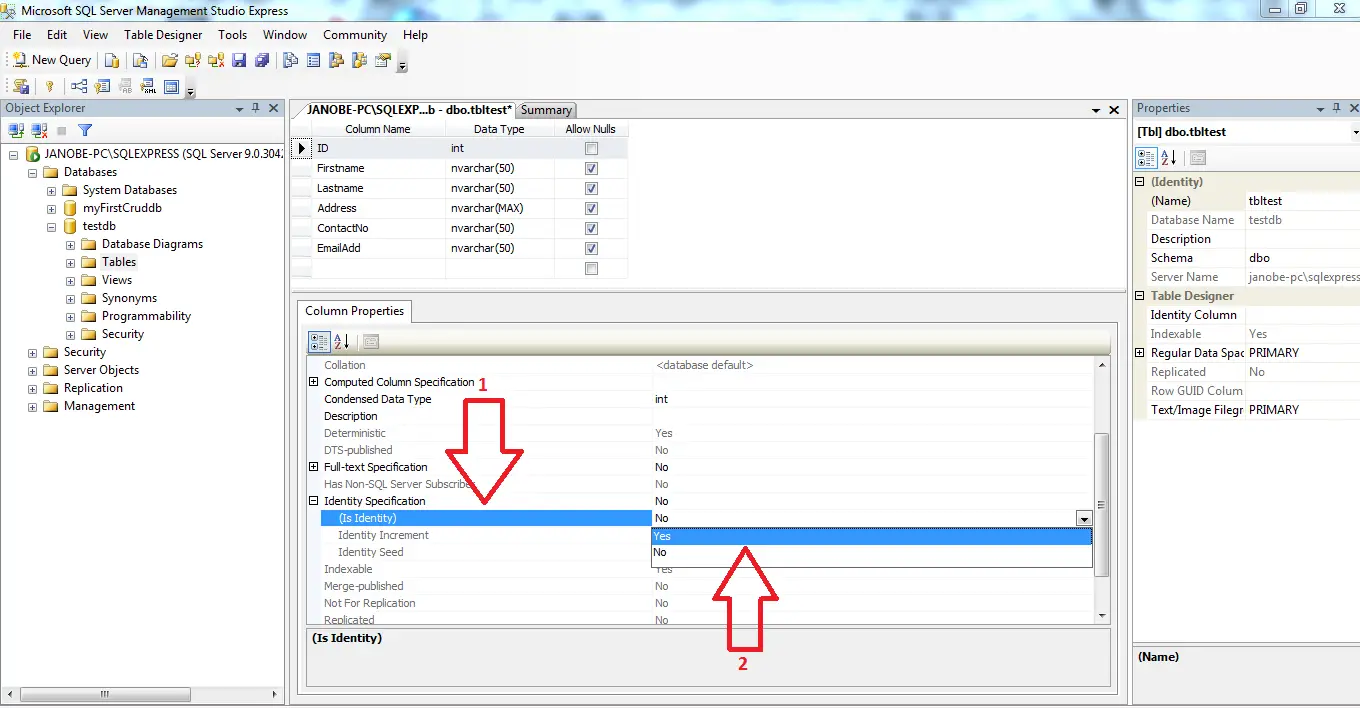Open the Table Designer menu

(163, 34)
